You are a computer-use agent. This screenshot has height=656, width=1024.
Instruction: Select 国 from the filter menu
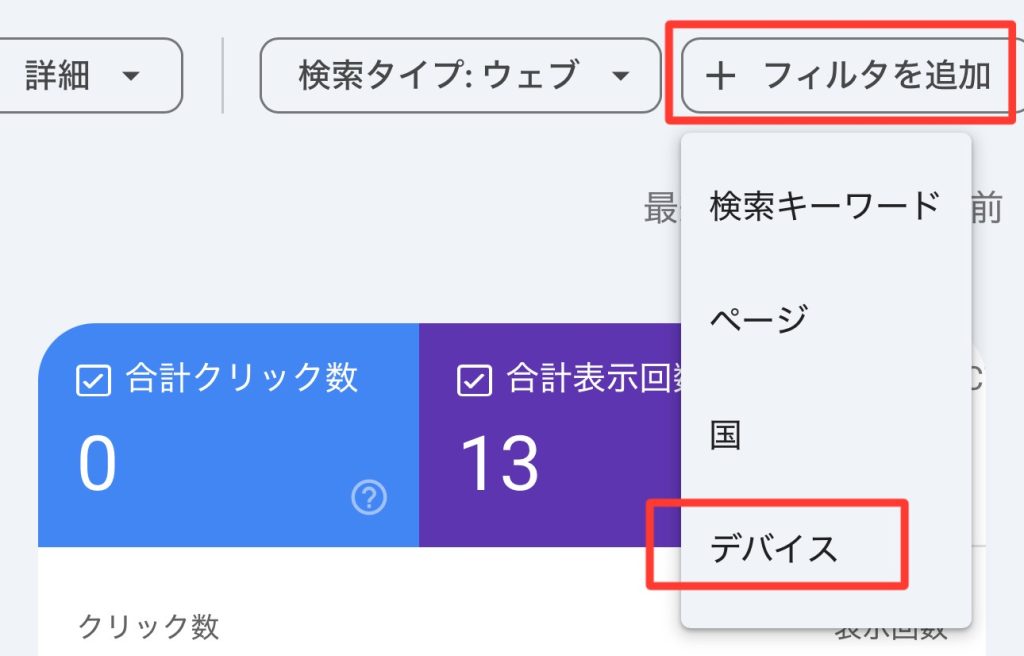point(726,435)
